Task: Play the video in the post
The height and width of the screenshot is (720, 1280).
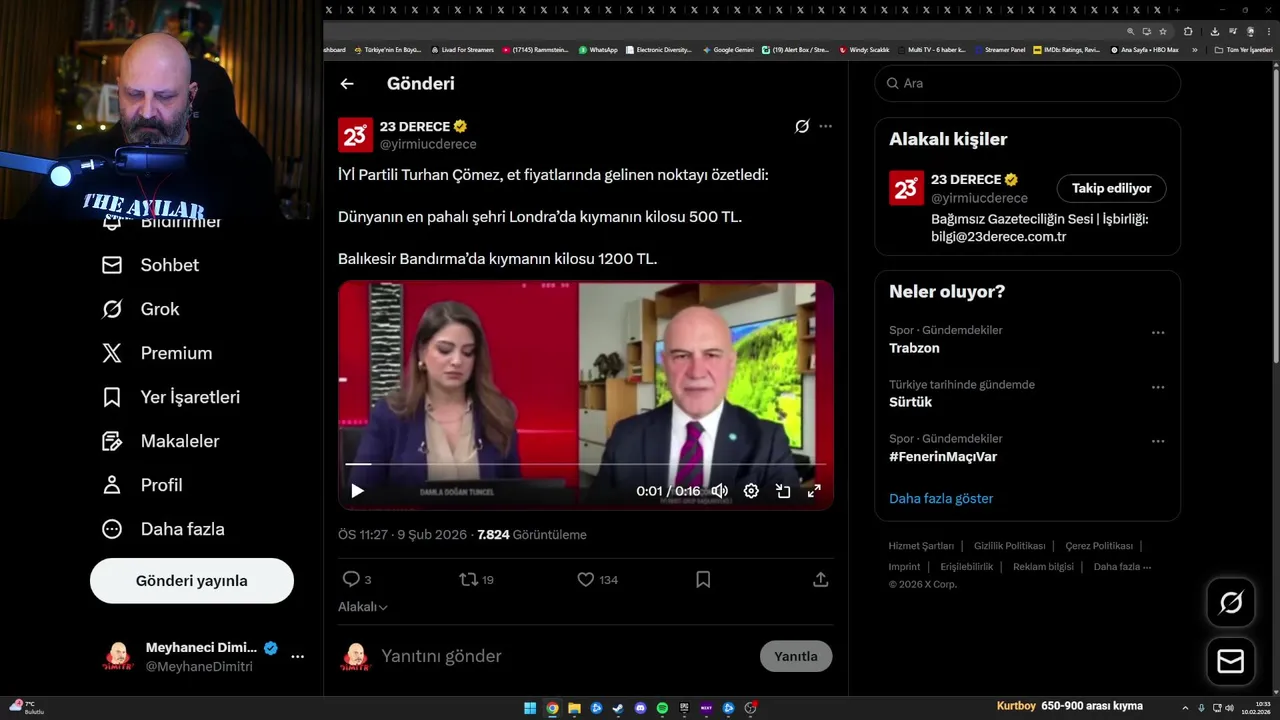Action: 357,491
